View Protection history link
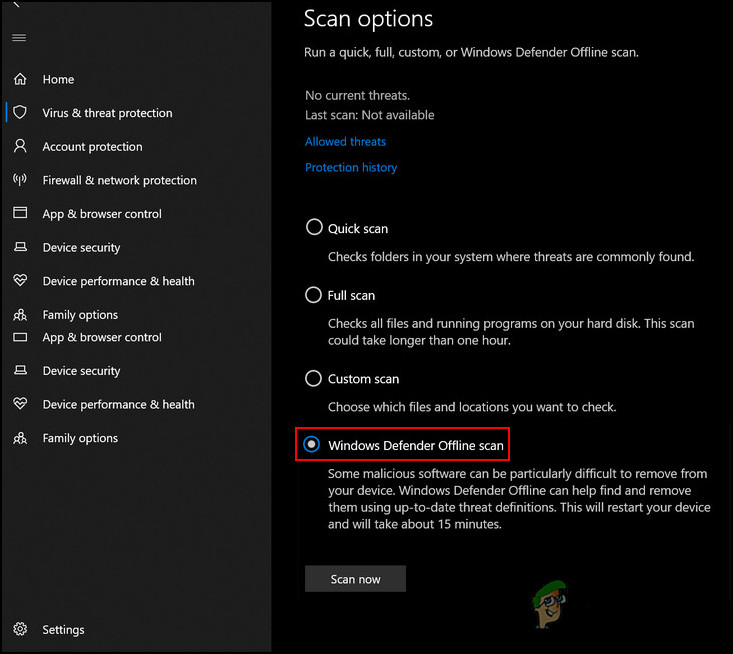The width and height of the screenshot is (733, 654). point(351,168)
